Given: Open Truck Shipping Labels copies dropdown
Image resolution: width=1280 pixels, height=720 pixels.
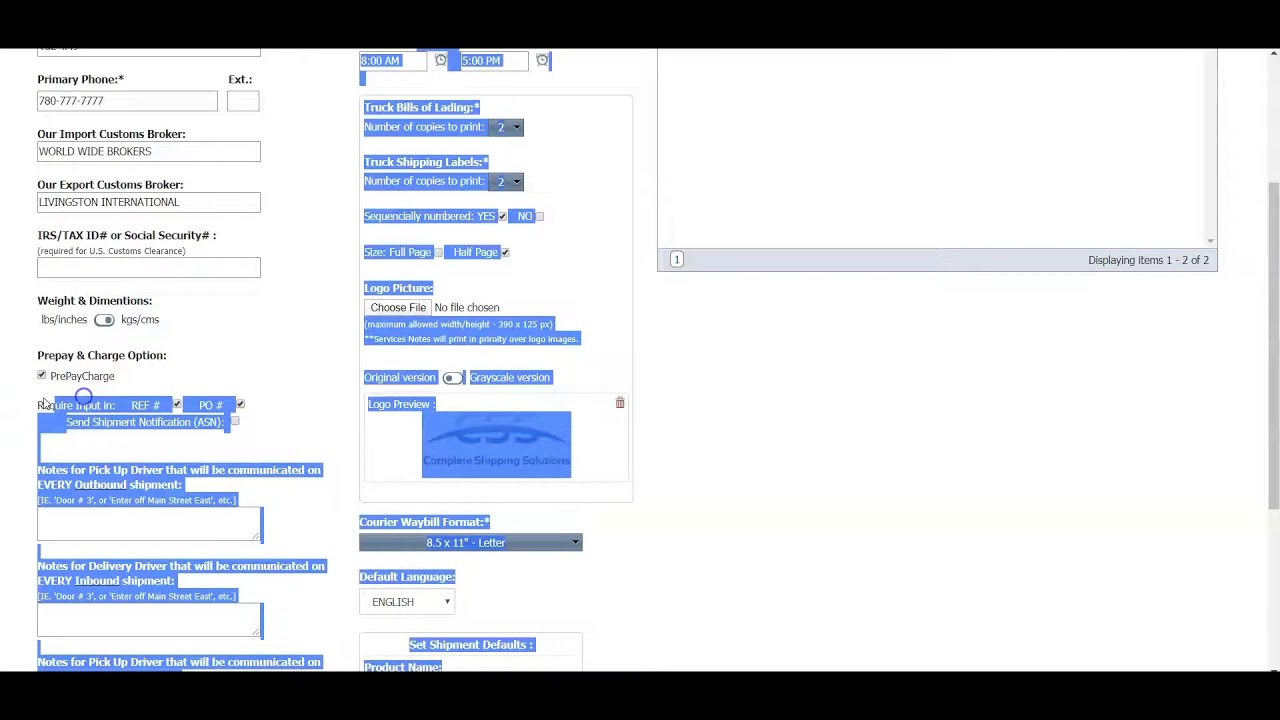Looking at the screenshot, I should (x=507, y=181).
